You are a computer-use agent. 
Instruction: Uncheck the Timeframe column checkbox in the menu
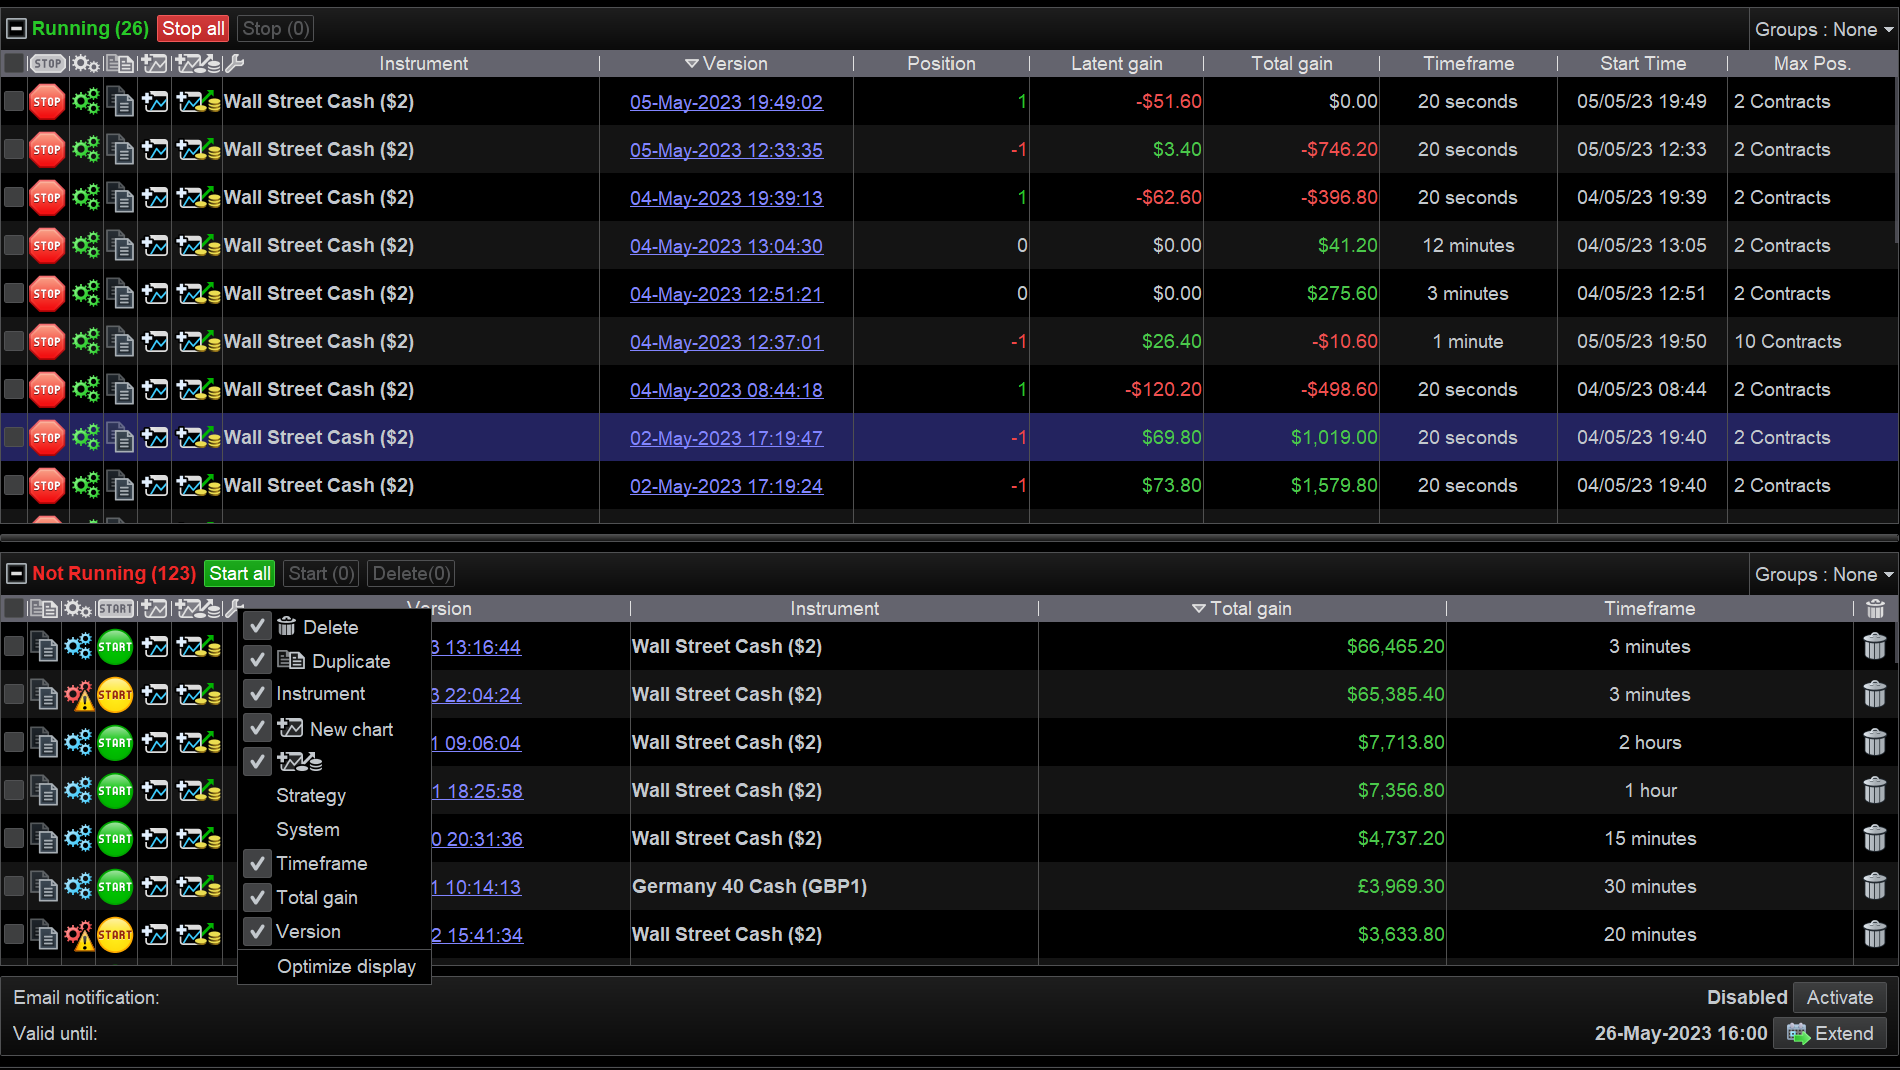click(x=258, y=864)
